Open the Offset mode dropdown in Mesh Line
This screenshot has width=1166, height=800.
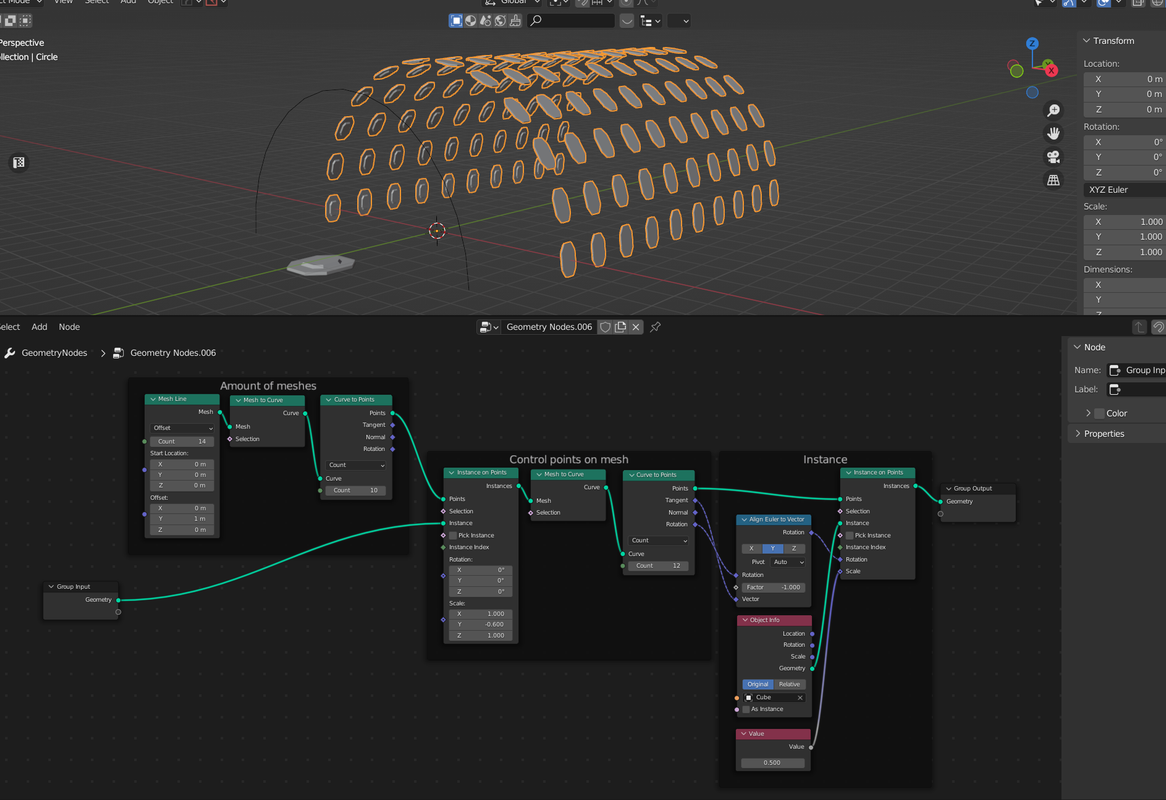coord(182,428)
